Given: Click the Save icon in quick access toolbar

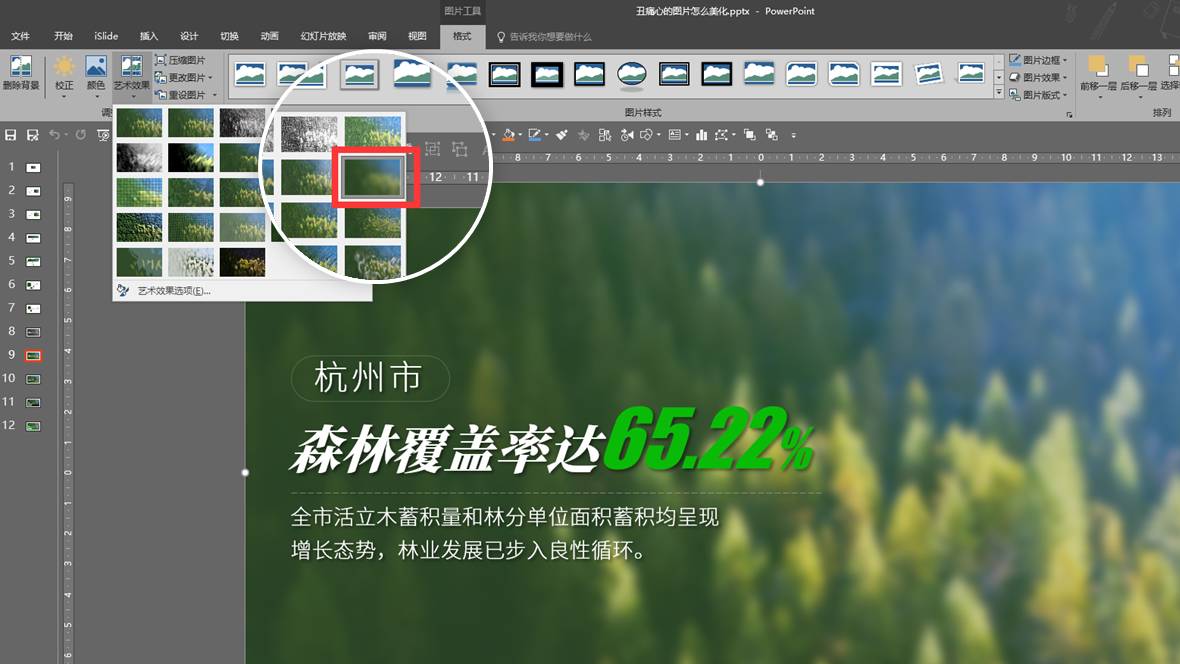Looking at the screenshot, I should pos(11,135).
